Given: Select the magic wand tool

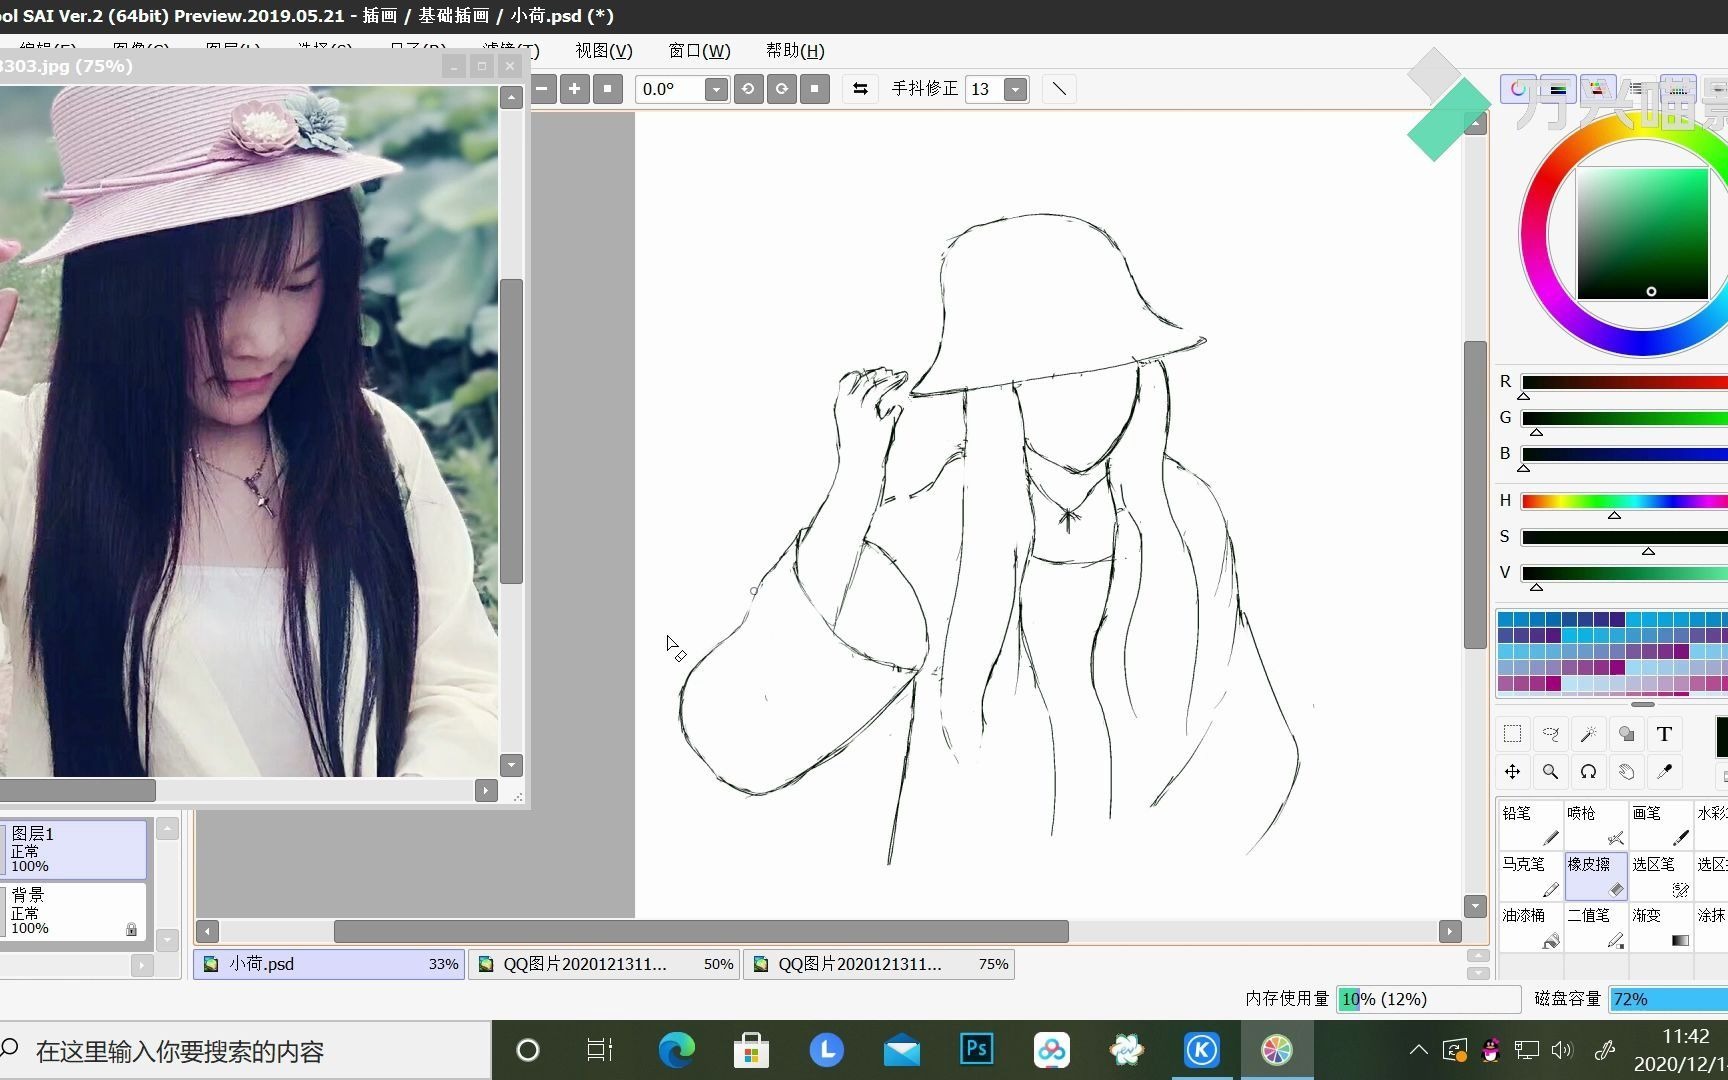Looking at the screenshot, I should (1588, 734).
